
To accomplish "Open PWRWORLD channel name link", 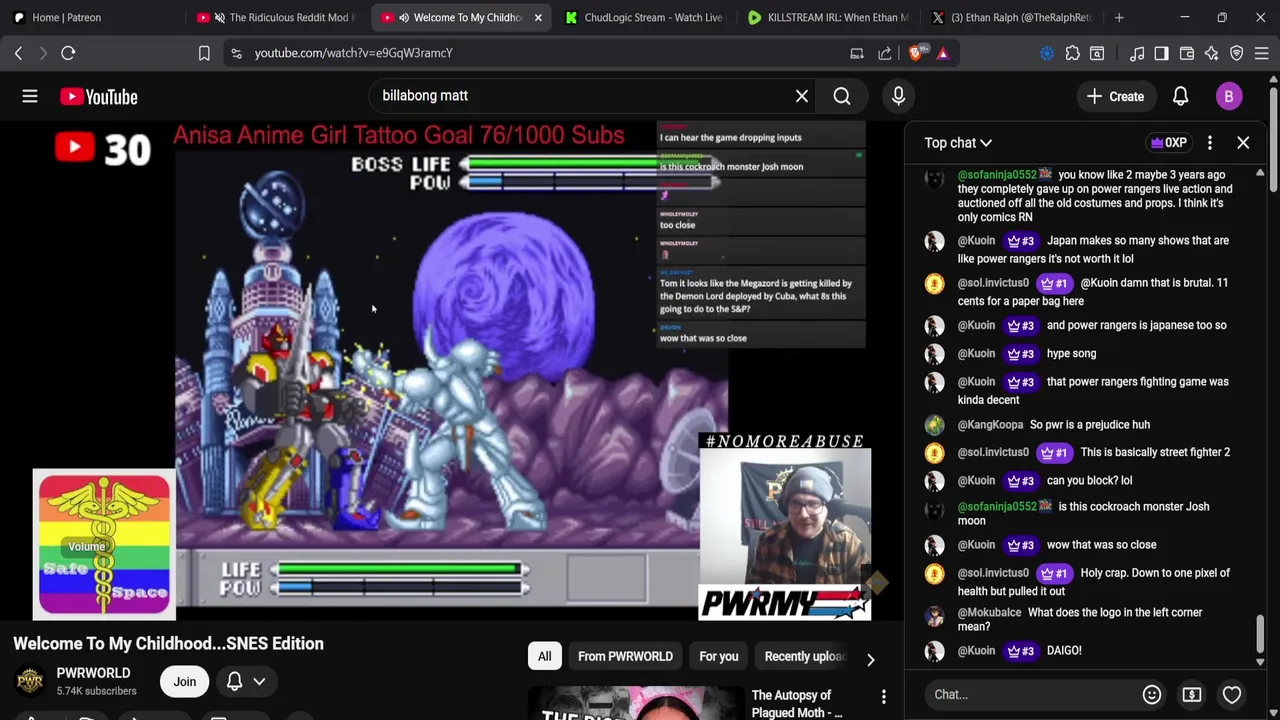I will pyautogui.click(x=93, y=673).
